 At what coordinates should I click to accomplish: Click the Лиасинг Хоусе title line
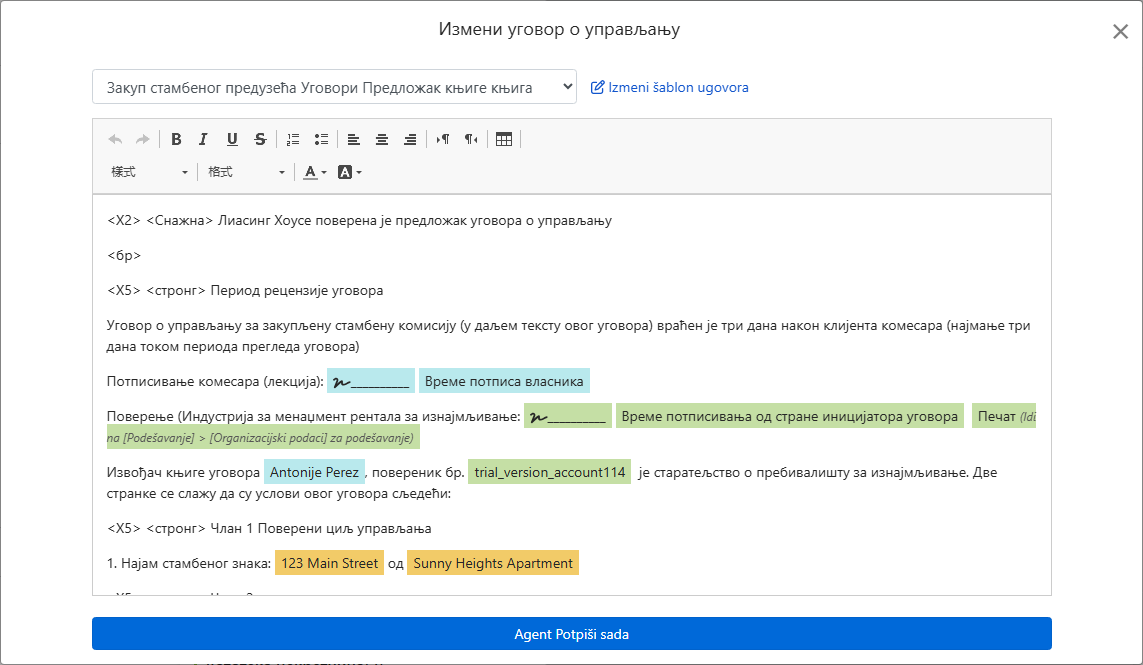tap(359, 220)
